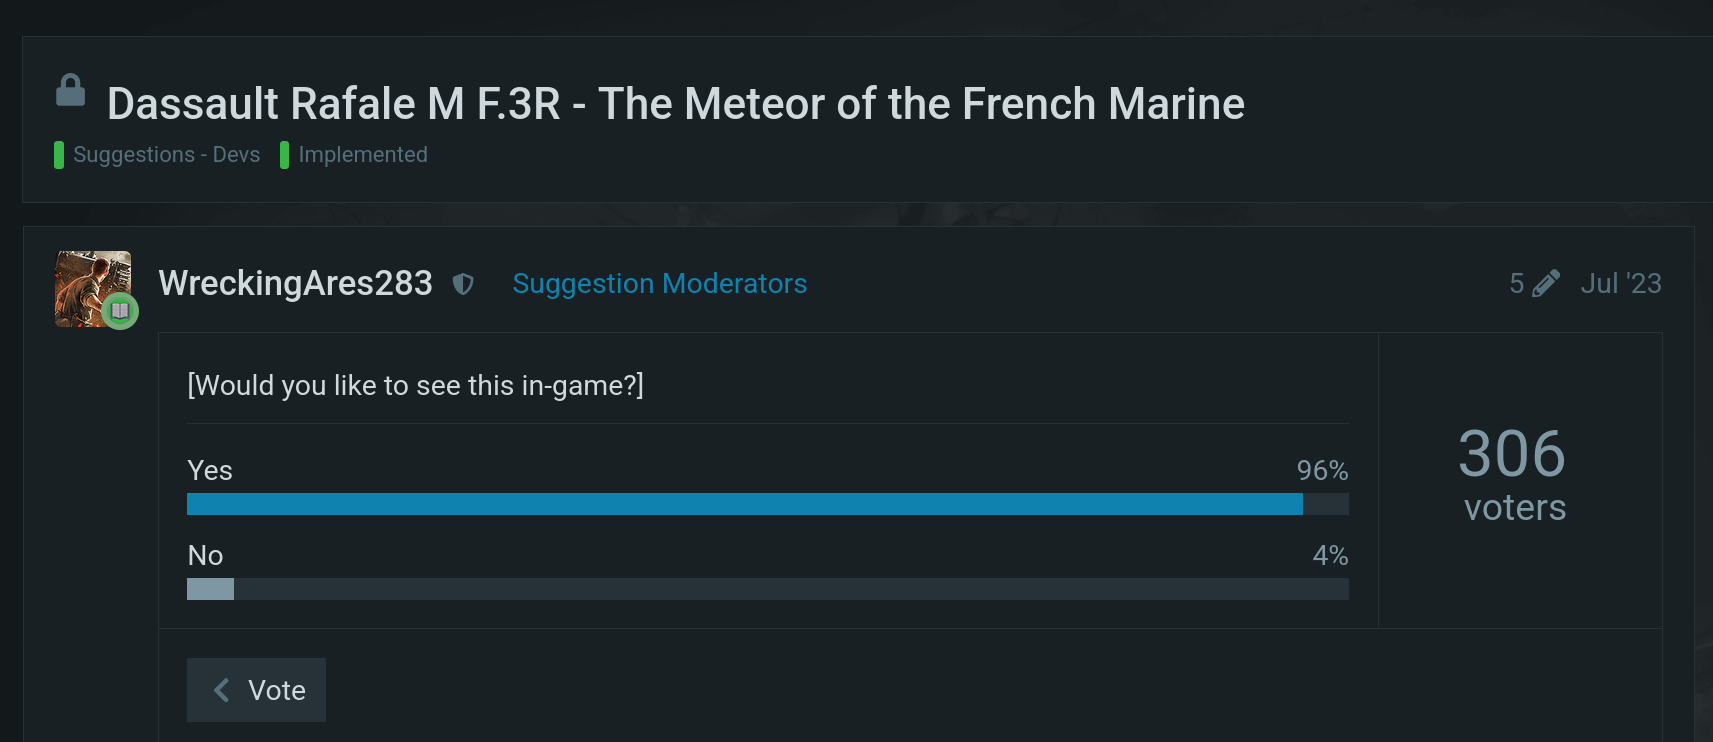Click green badge before Implemented
The image size is (1713, 742).
(285, 155)
